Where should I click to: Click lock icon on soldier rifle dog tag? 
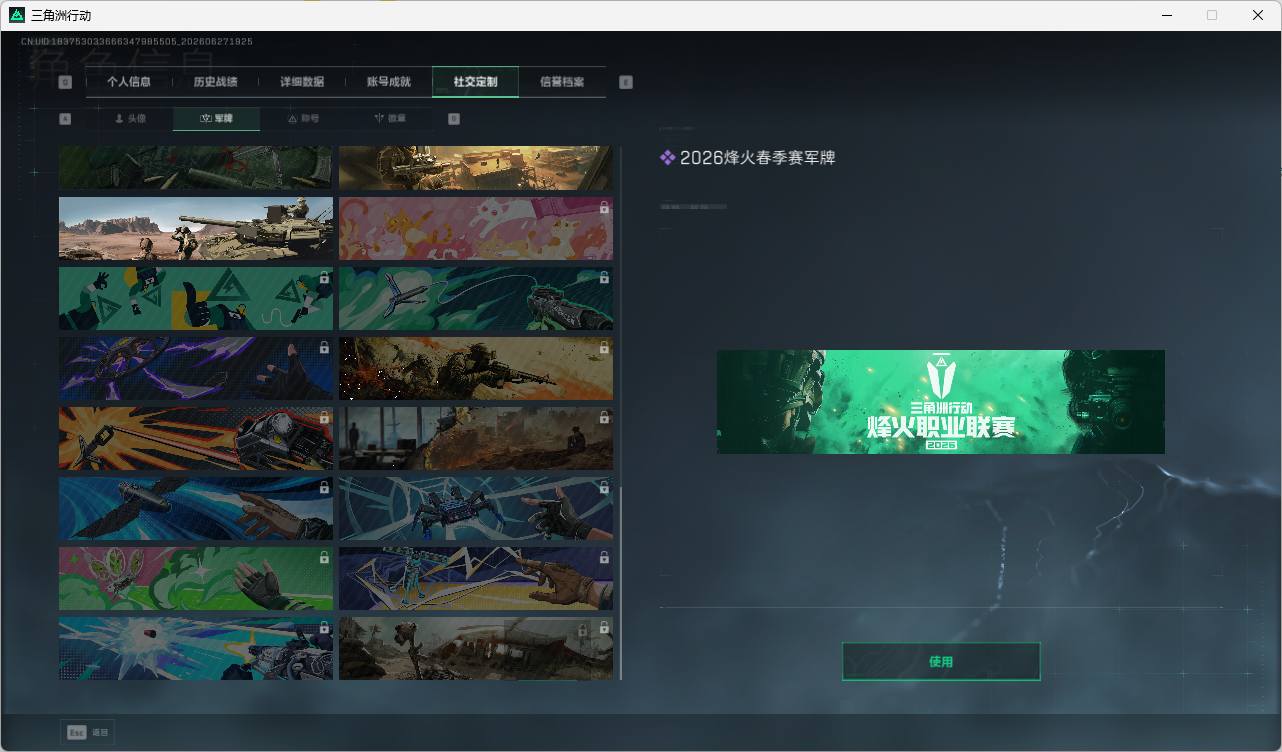tap(604, 348)
